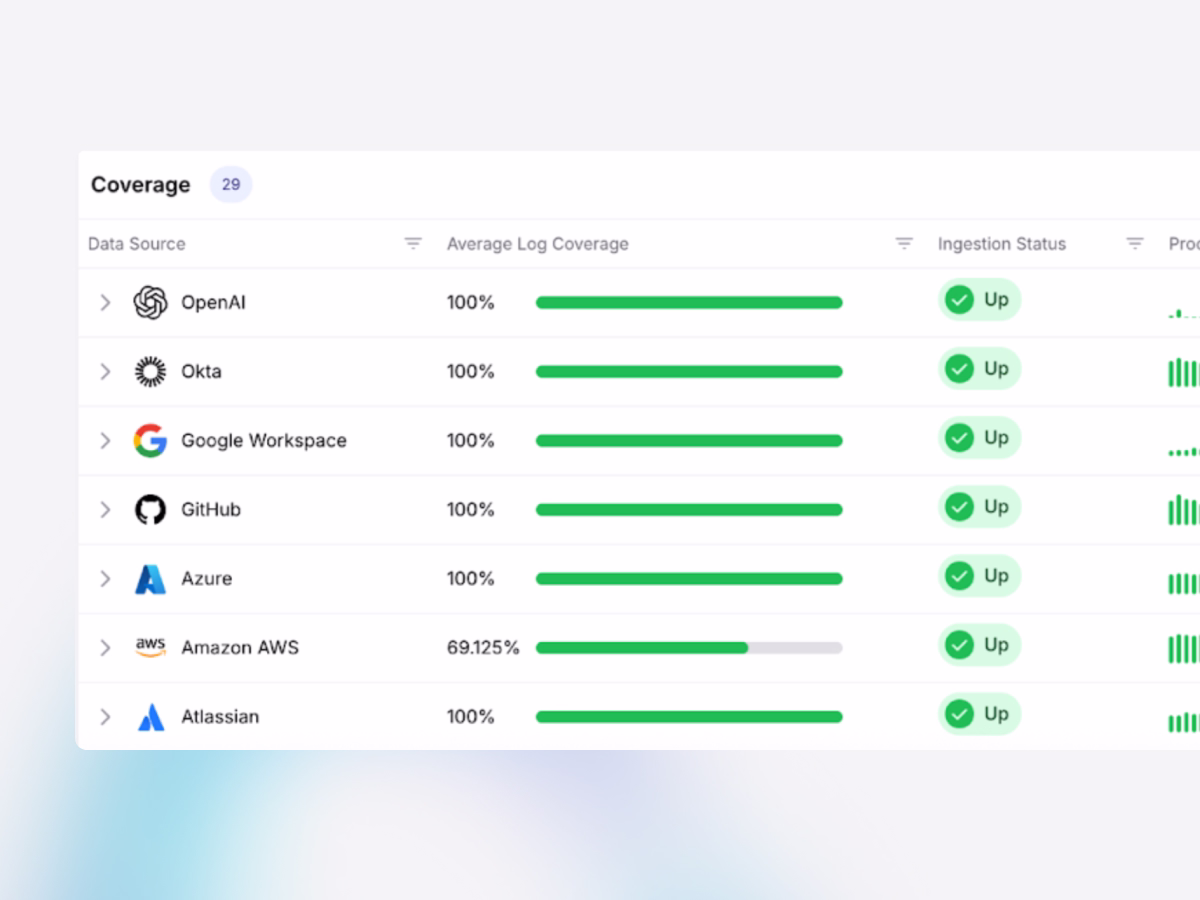Image resolution: width=1200 pixels, height=900 pixels.
Task: Click the green check icon in Atlassian row
Action: pyautogui.click(x=959, y=713)
